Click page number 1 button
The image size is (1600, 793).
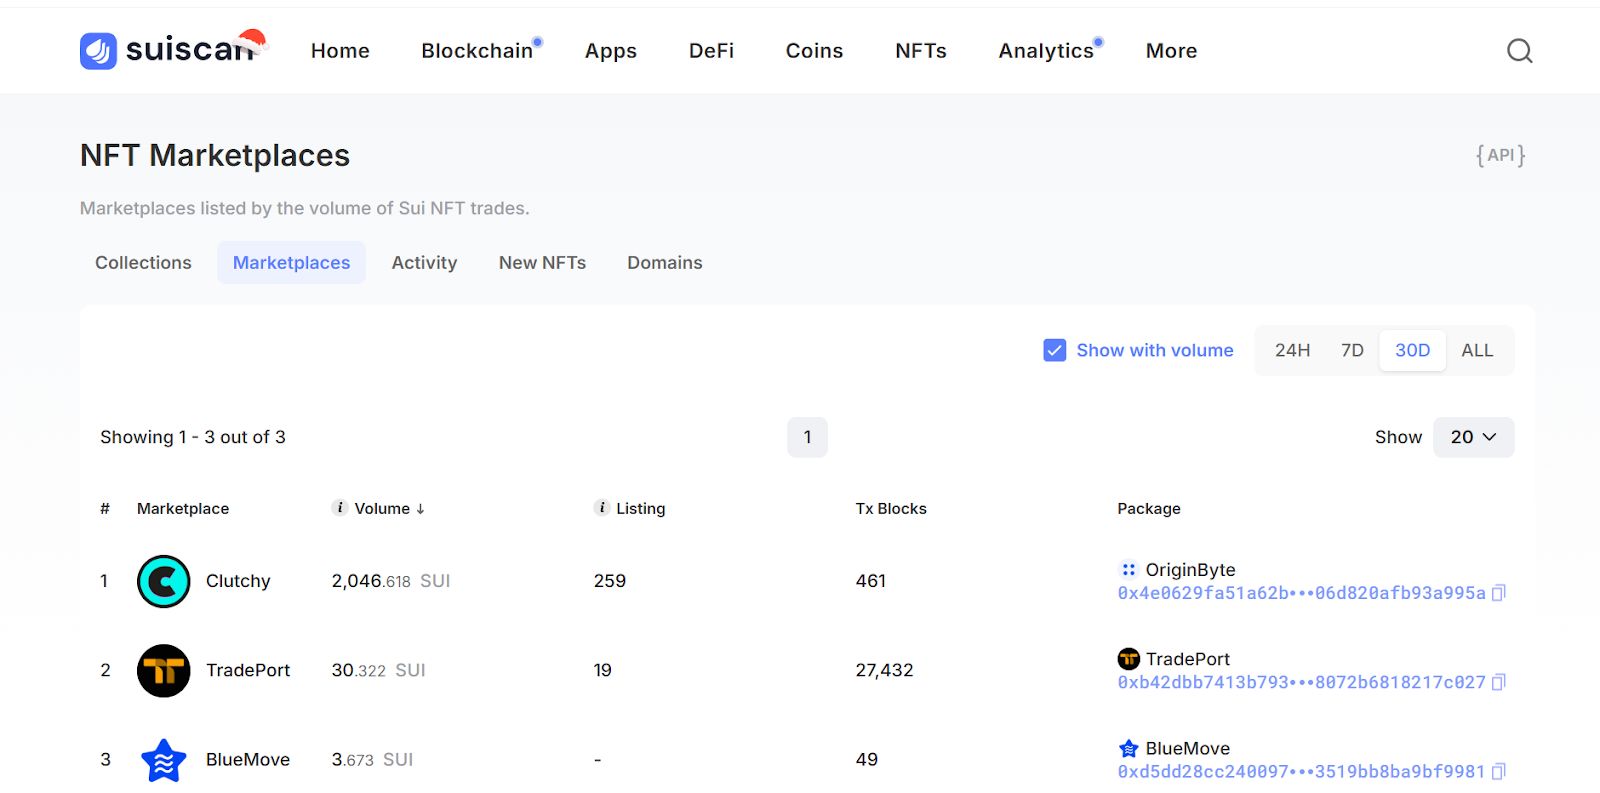(807, 437)
